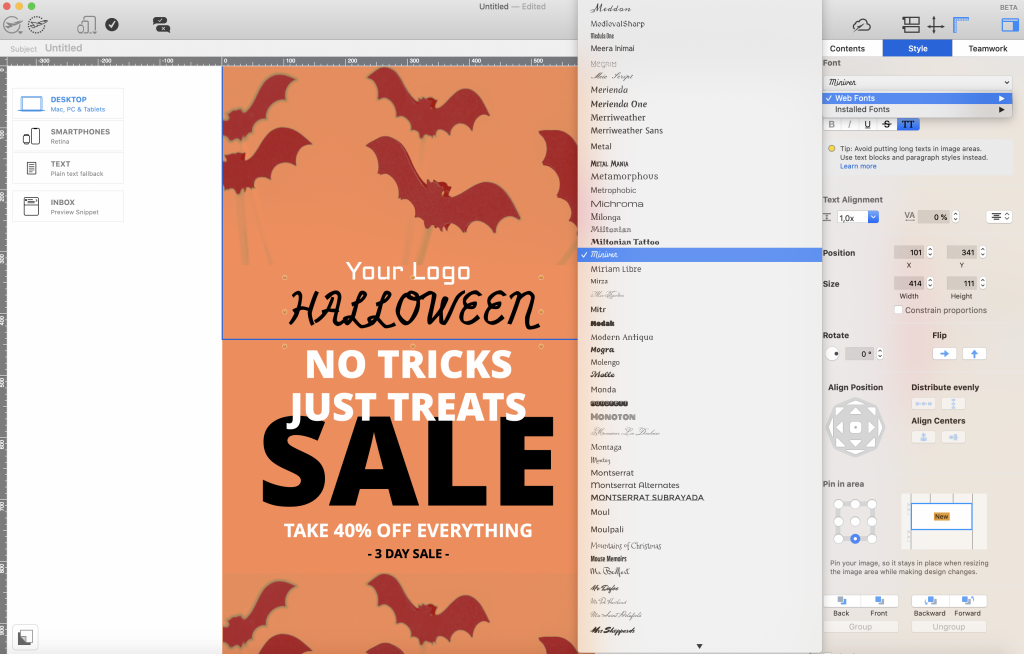Click distribute evenly horizontally icon

click(x=923, y=404)
